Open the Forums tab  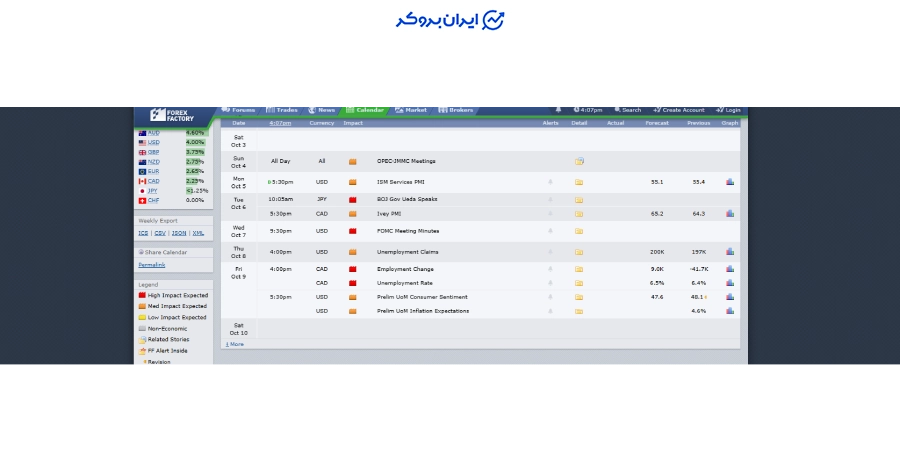[238, 110]
